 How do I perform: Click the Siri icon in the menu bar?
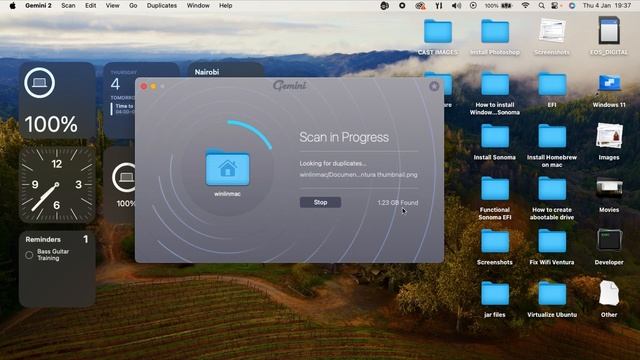pyautogui.click(x=572, y=5)
